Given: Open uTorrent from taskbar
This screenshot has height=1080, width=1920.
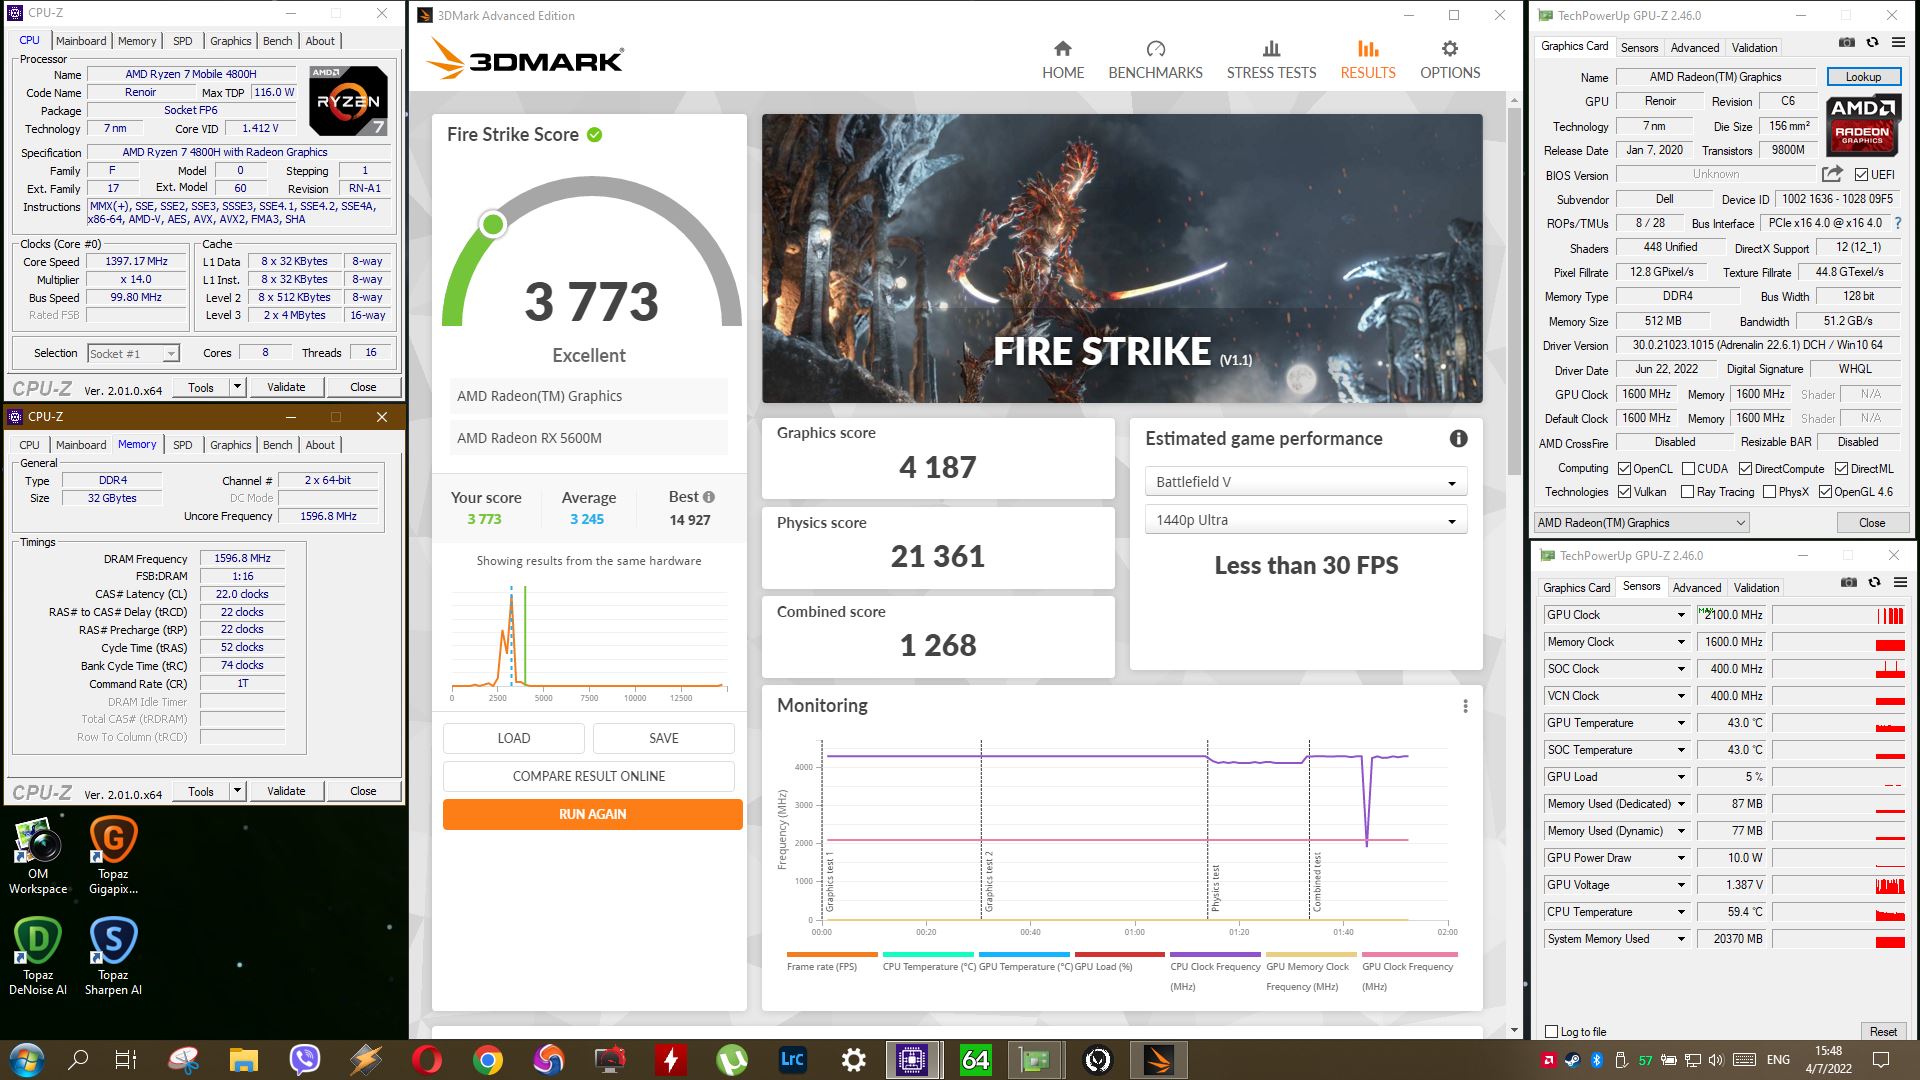Looking at the screenshot, I should click(731, 1059).
